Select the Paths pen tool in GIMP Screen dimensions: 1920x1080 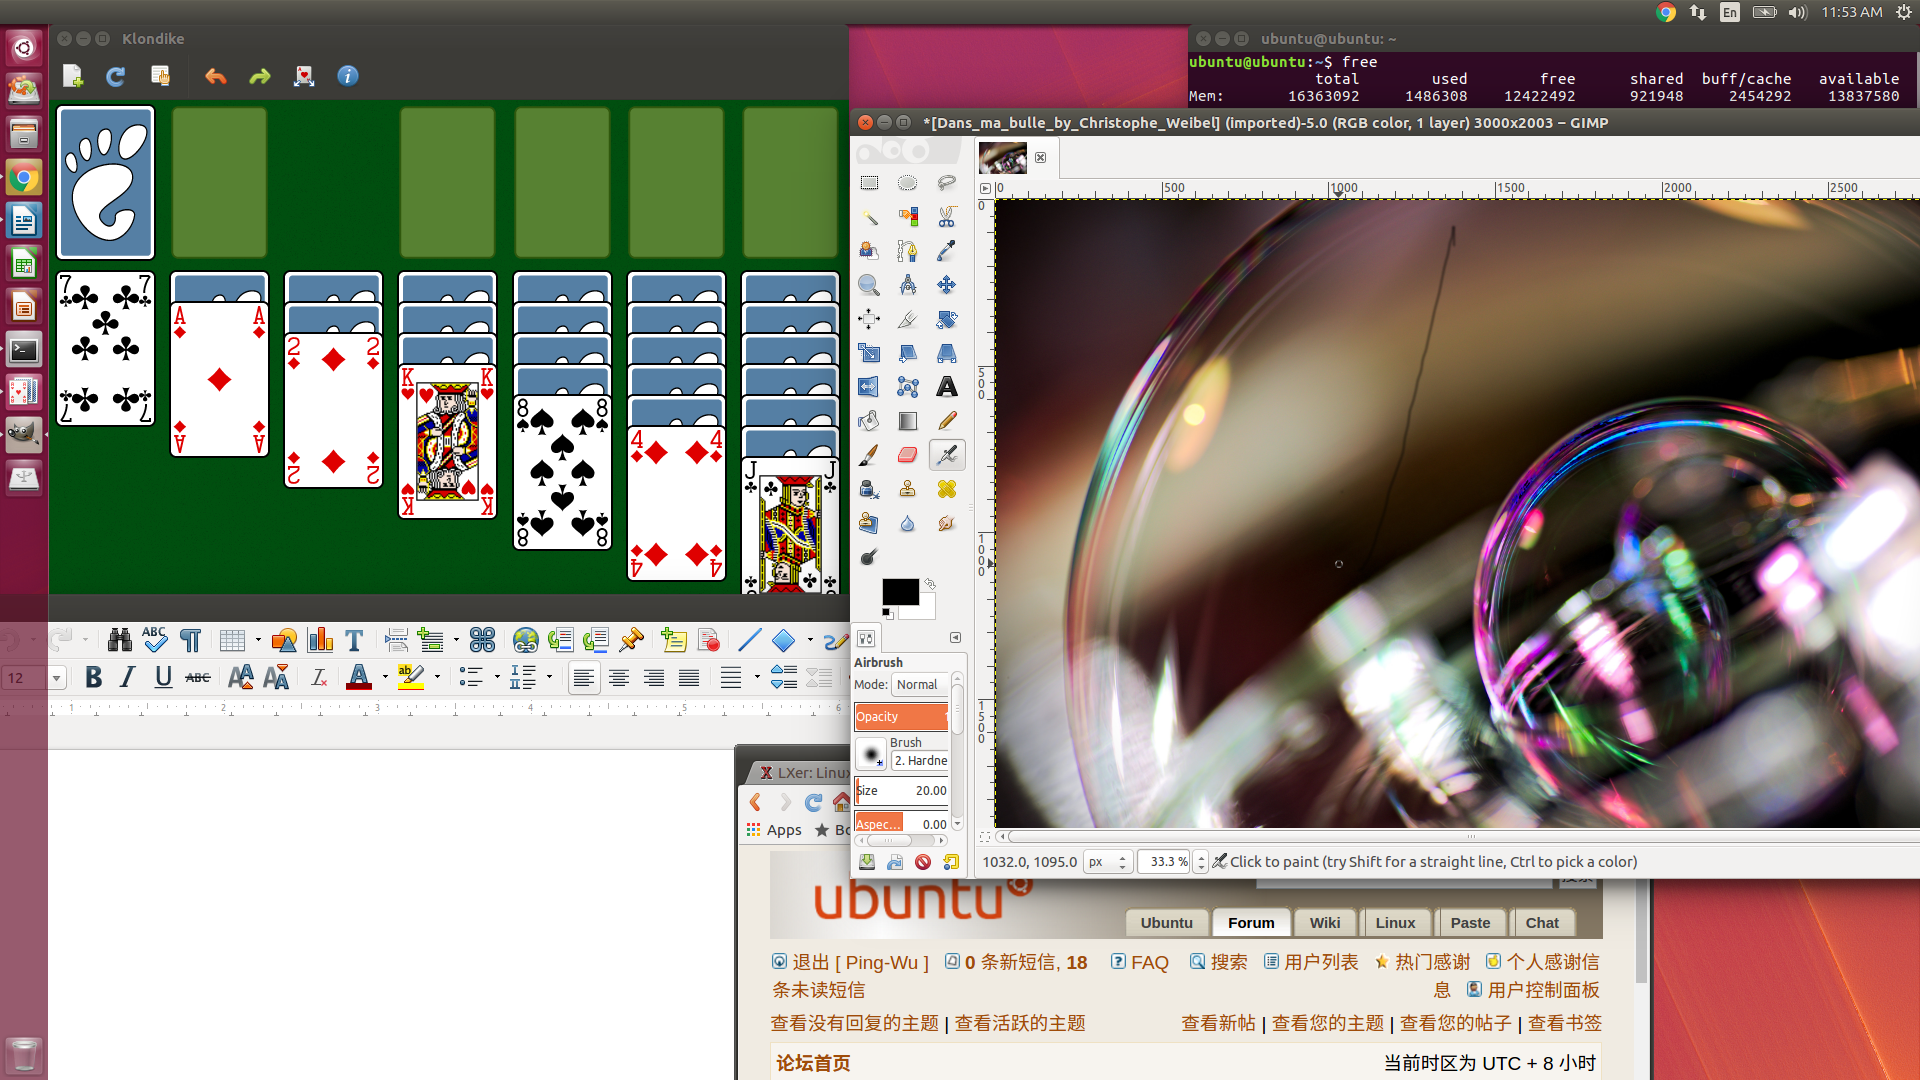(x=907, y=251)
